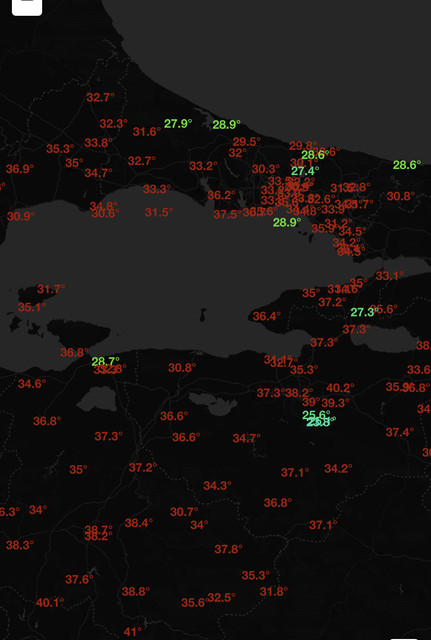Click the 34.6° station reading
This screenshot has width=431, height=640.
[x=32, y=384]
